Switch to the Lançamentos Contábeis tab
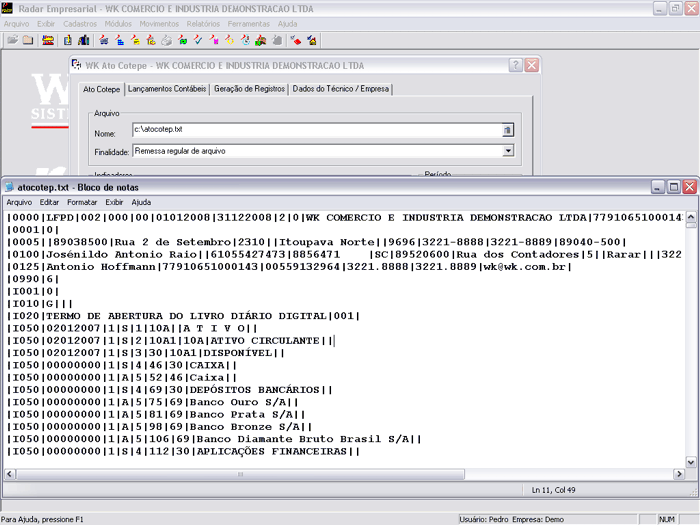Image resolution: width=700 pixels, height=525 pixels. (167, 89)
